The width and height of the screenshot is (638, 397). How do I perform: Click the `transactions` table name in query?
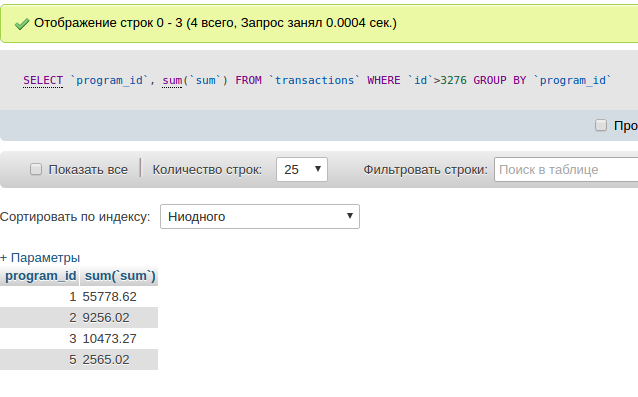(x=314, y=81)
